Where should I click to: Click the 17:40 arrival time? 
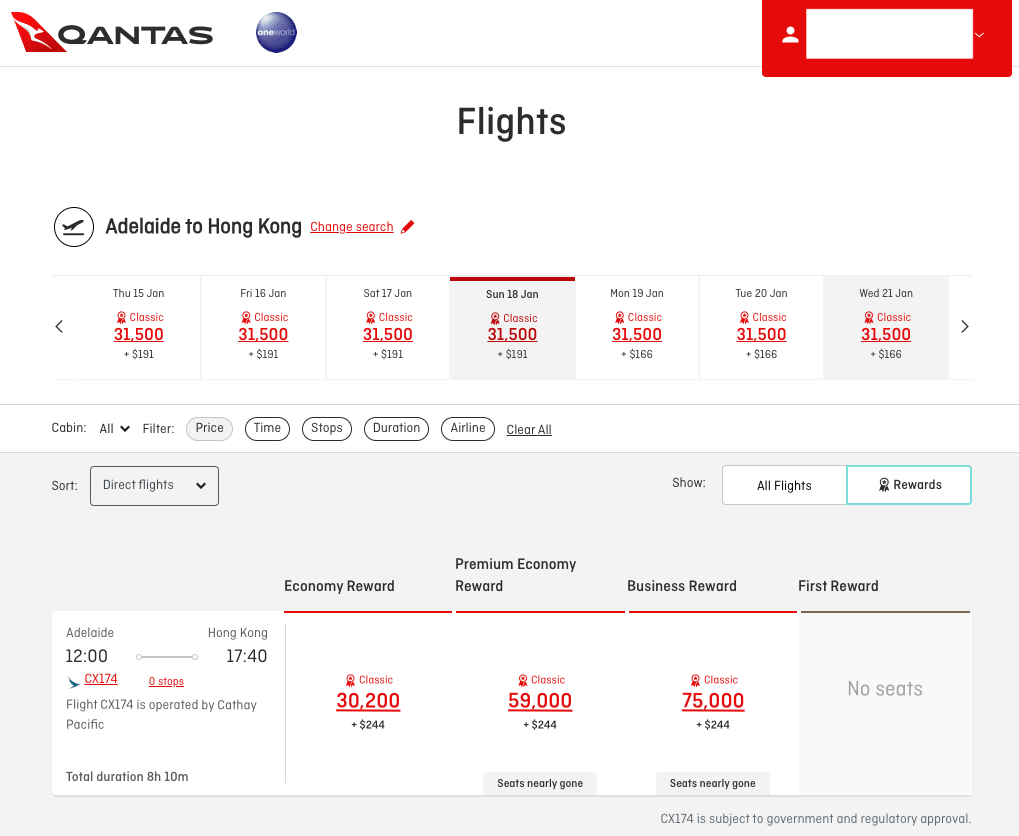[246, 656]
